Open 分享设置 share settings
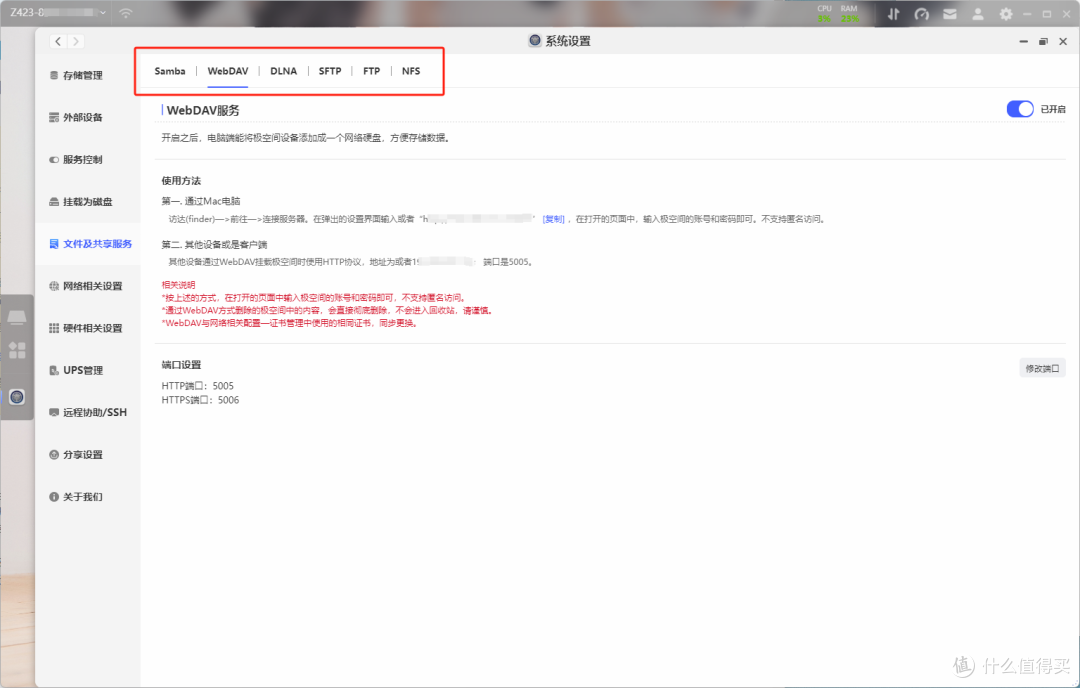 pyautogui.click(x=76, y=455)
